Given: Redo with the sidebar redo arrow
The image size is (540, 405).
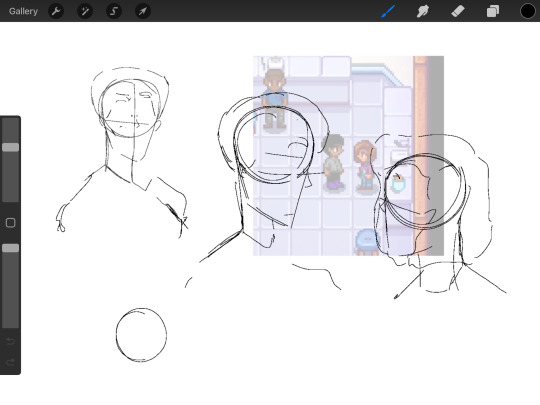Looking at the screenshot, I should pos(11,362).
